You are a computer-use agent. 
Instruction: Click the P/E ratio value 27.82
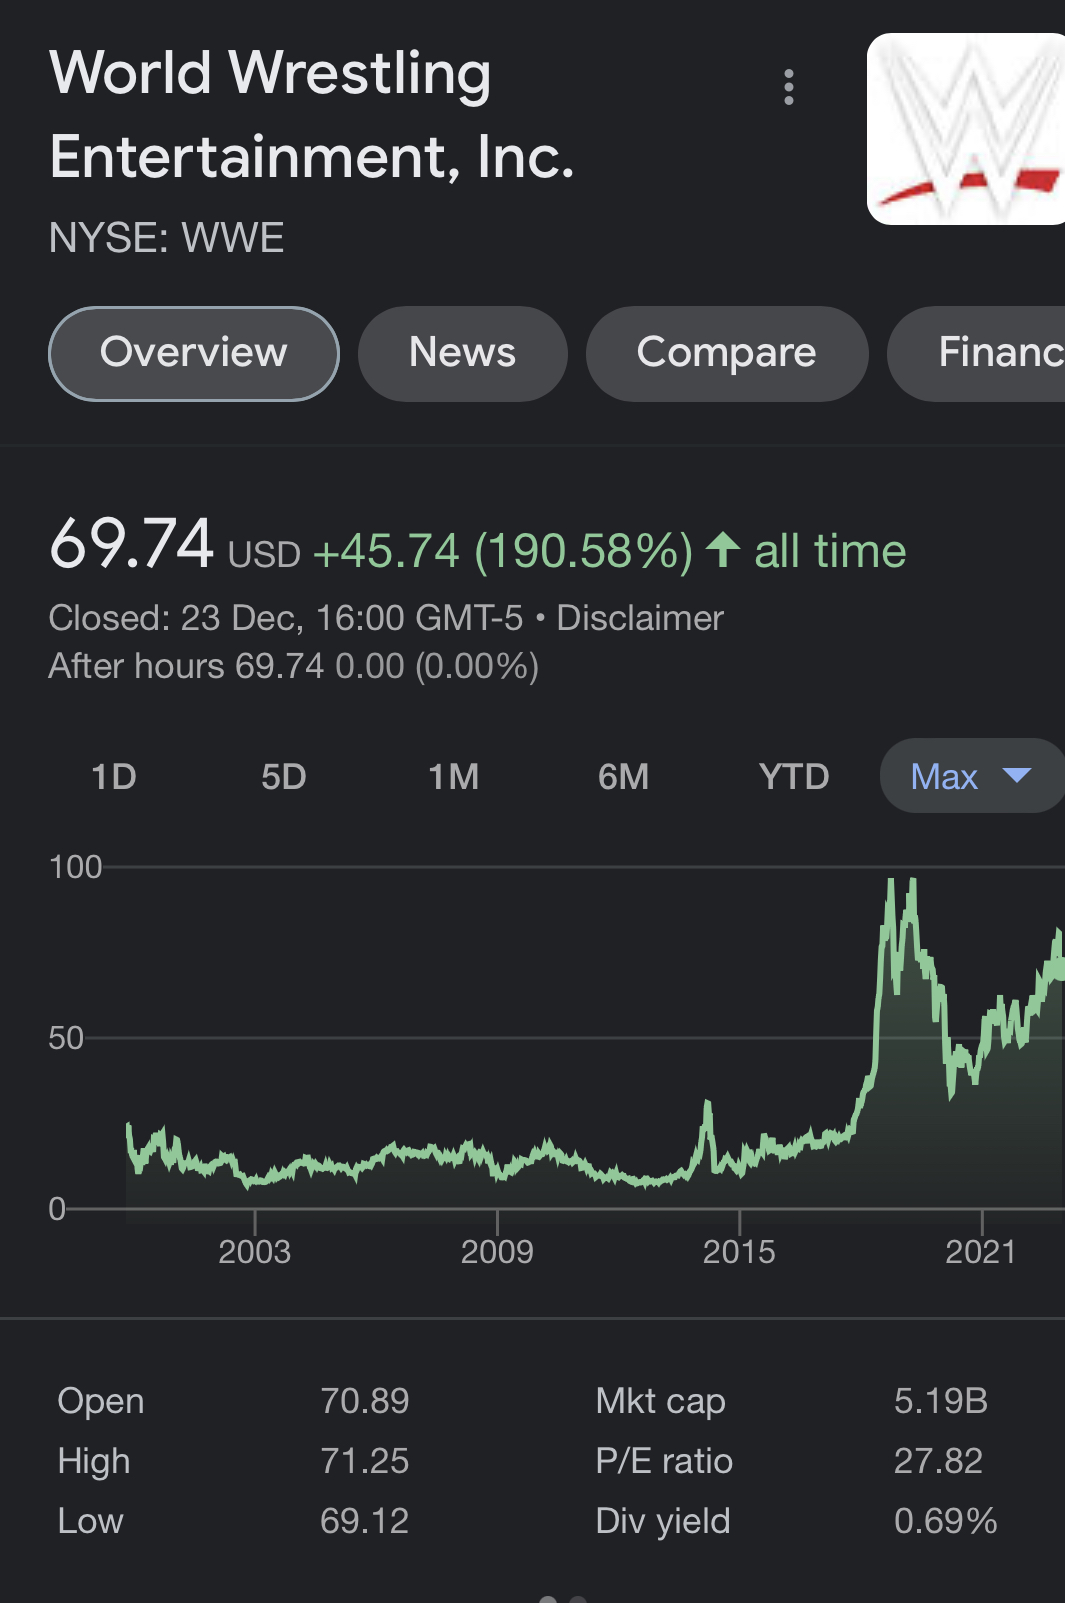(939, 1461)
